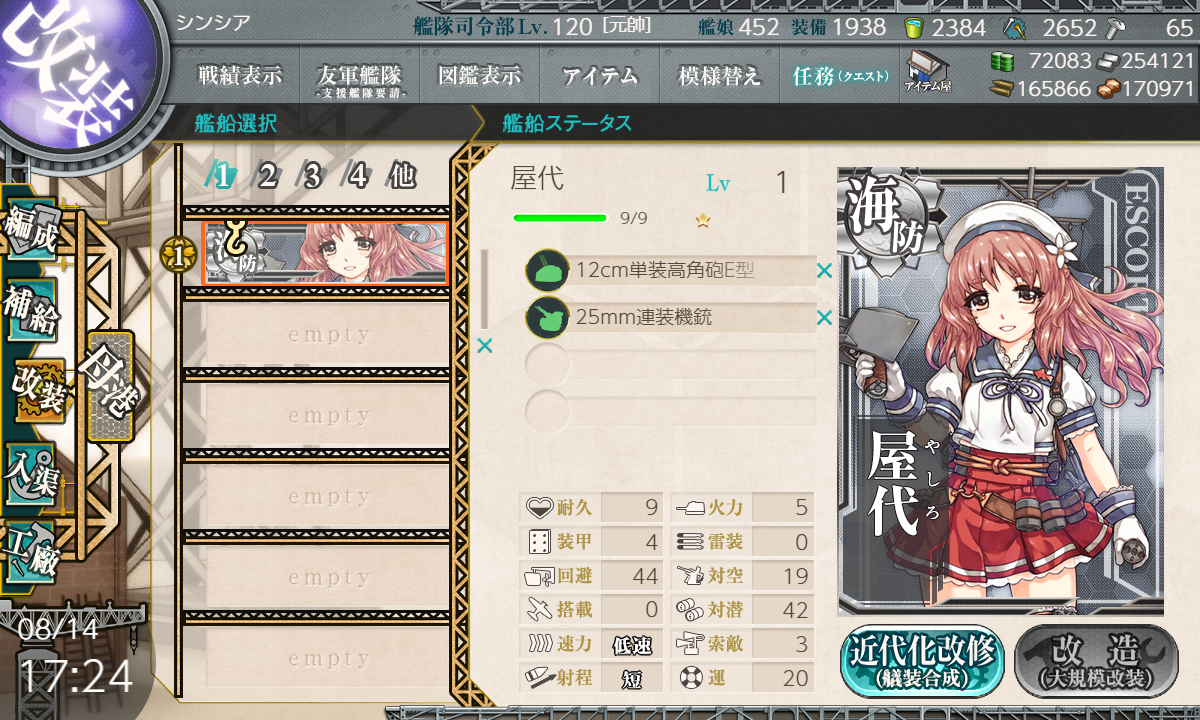Open the 工廠 (Factory) sidebar icon
Viewport: 1200px width, 720px height.
pos(32,550)
